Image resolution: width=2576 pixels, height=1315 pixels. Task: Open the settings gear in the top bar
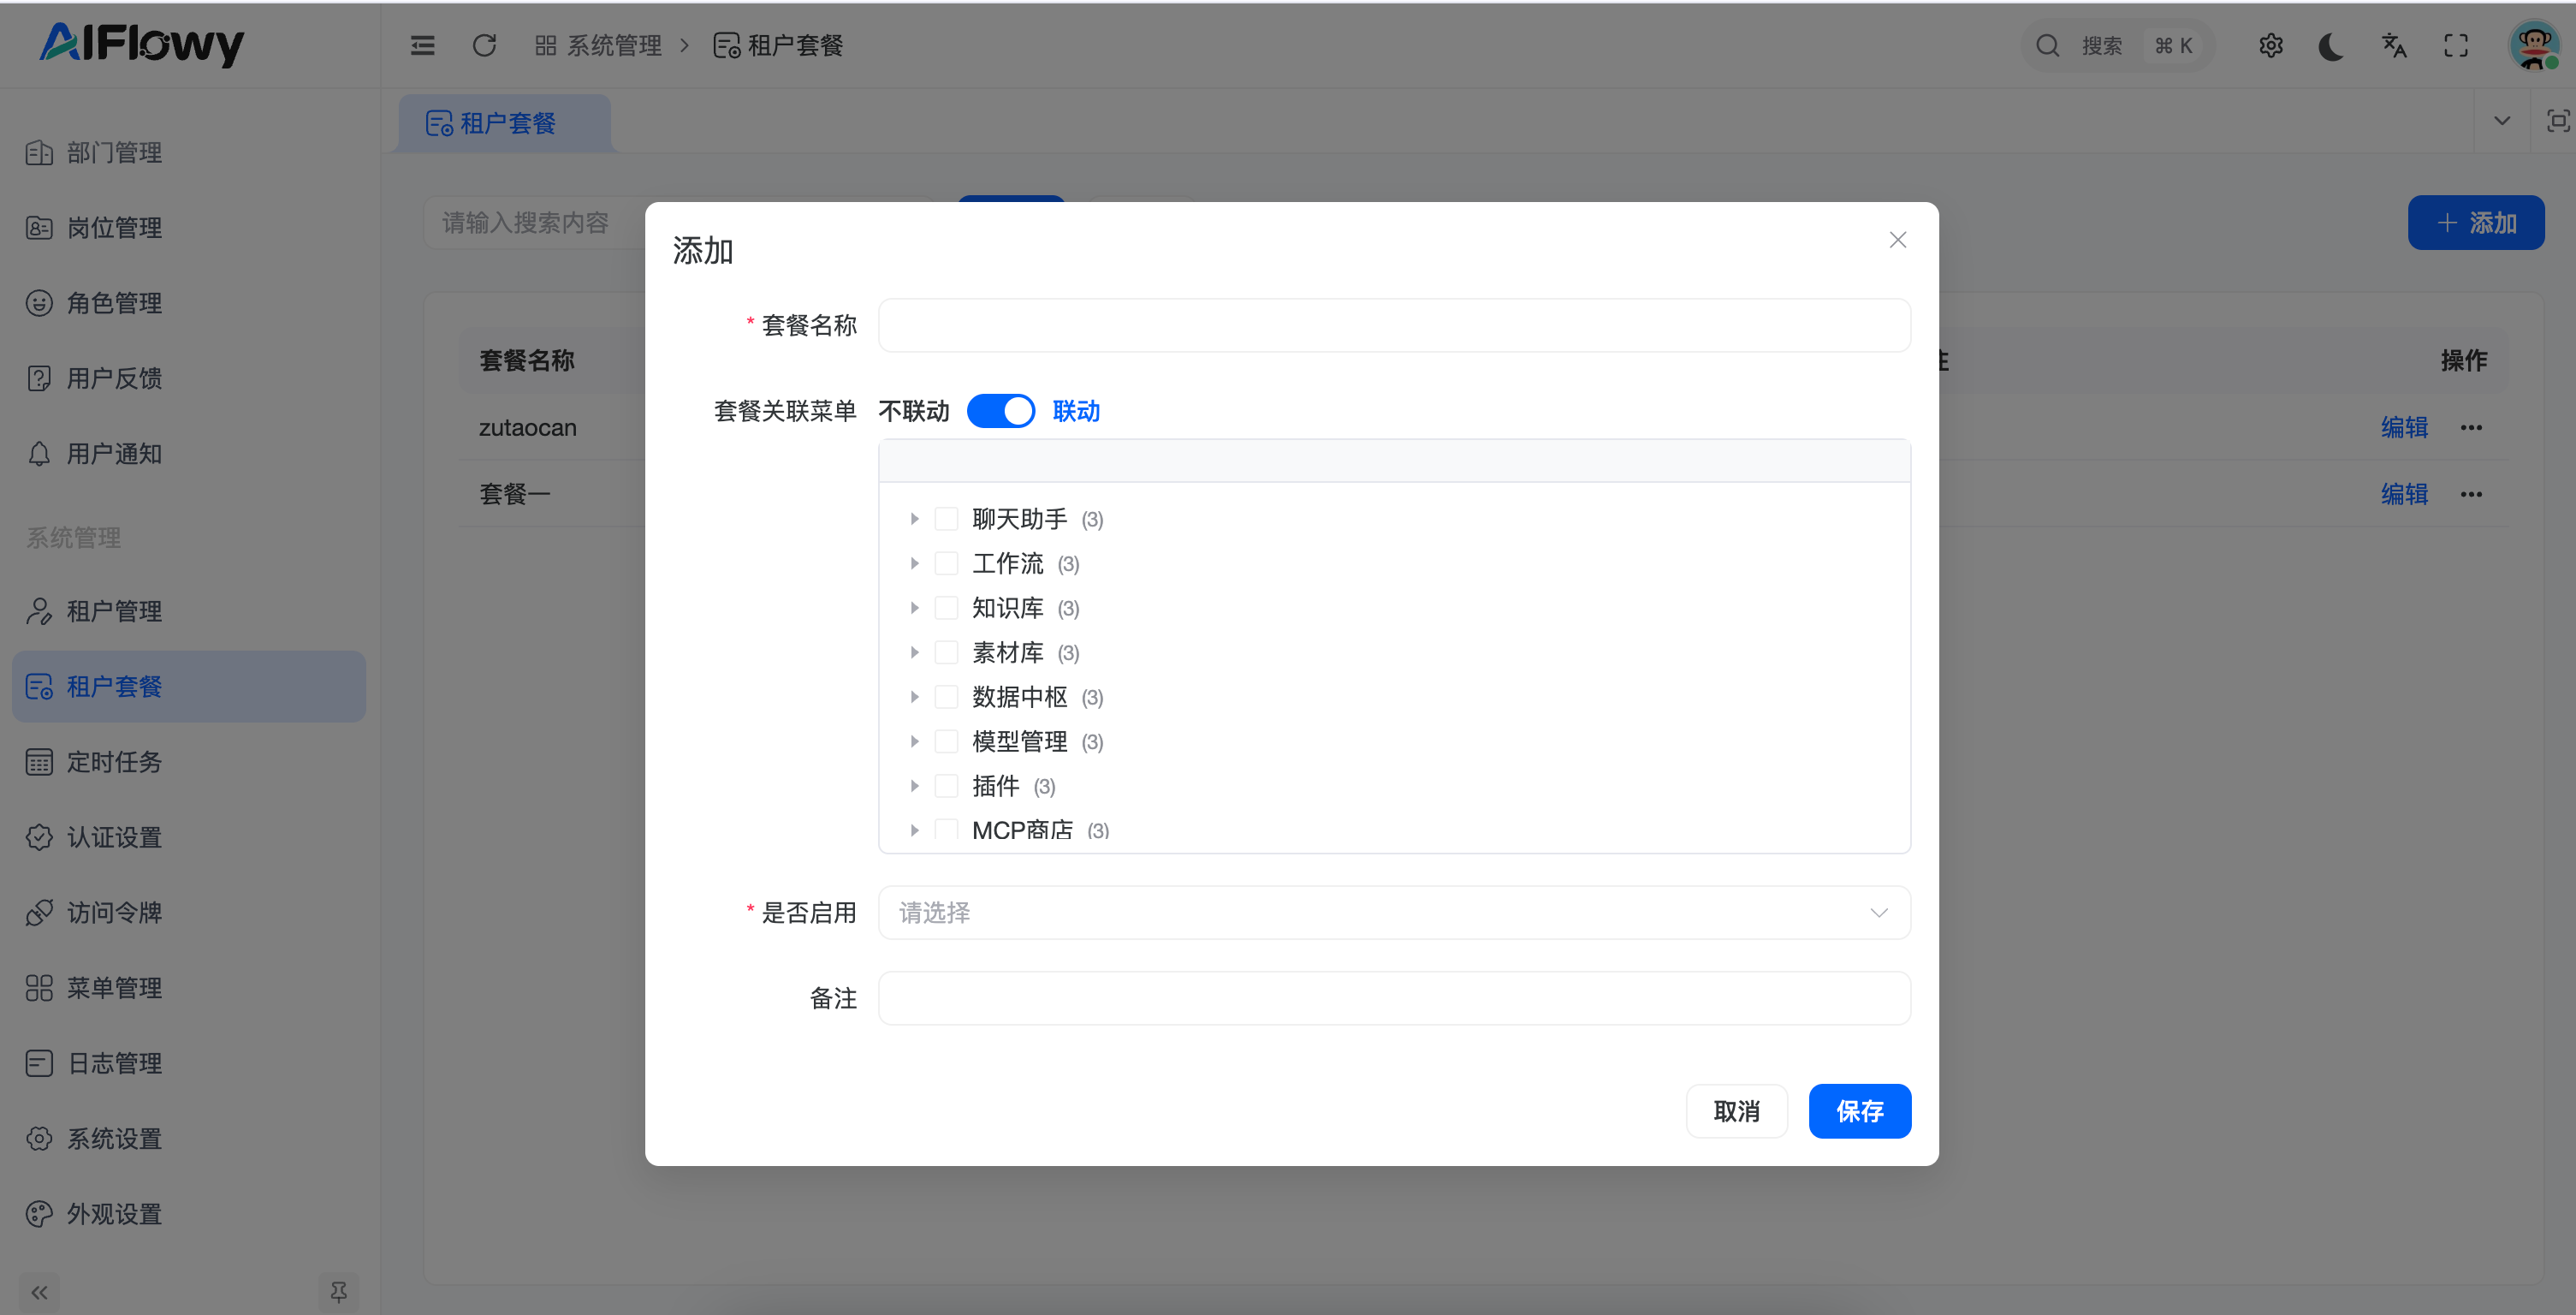click(x=2270, y=45)
